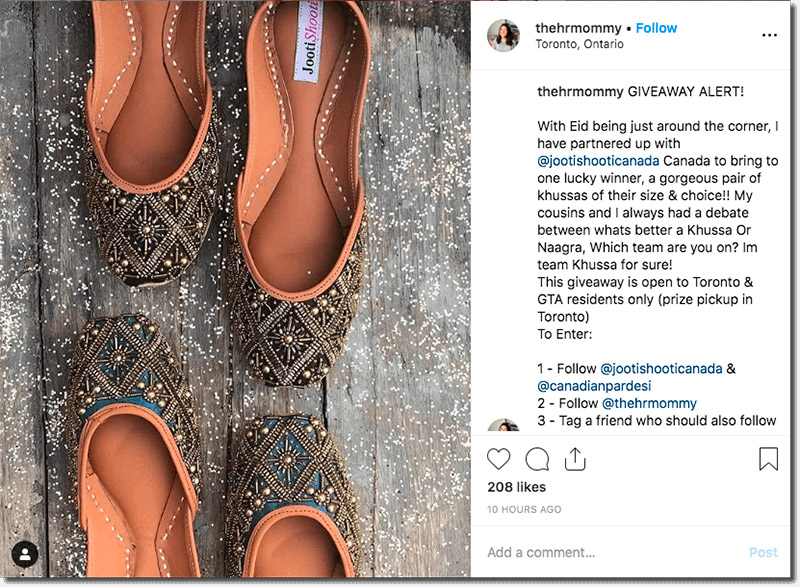Screen dimensions: 800x587
Task: Open comments via speech bubble icon
Action: pos(537,459)
